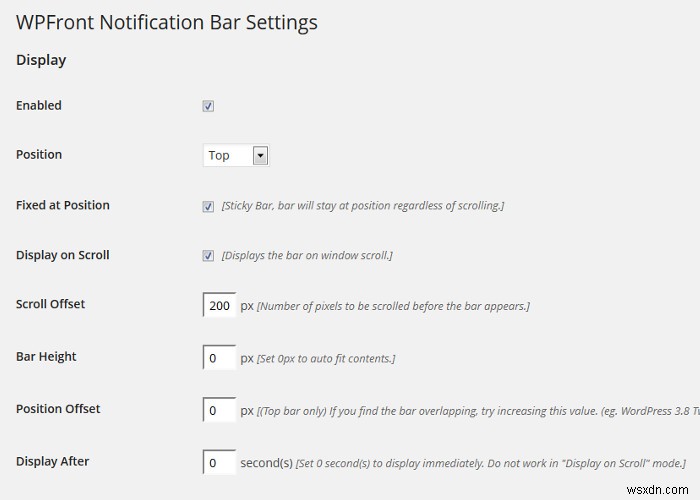Click the Scroll Offset field showing 200
Screen dimensions: 700x500
[219, 305]
